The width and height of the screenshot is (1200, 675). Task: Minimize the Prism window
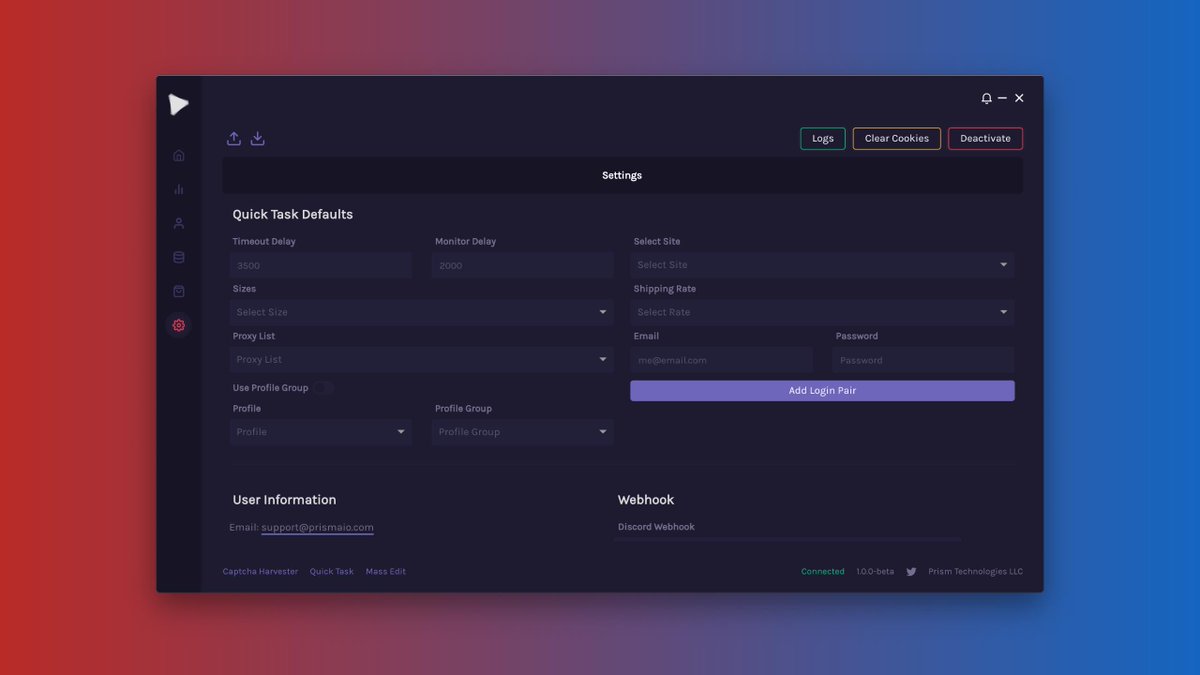coord(1002,98)
